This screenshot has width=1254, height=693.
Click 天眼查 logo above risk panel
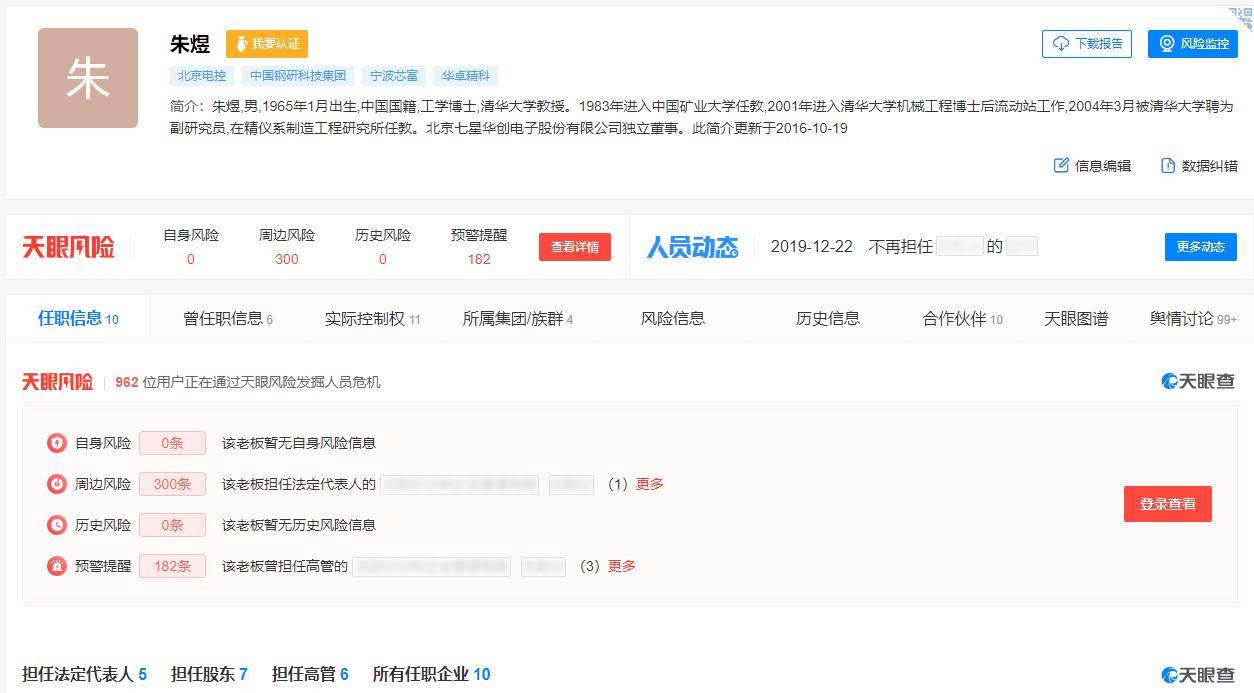tap(1199, 381)
